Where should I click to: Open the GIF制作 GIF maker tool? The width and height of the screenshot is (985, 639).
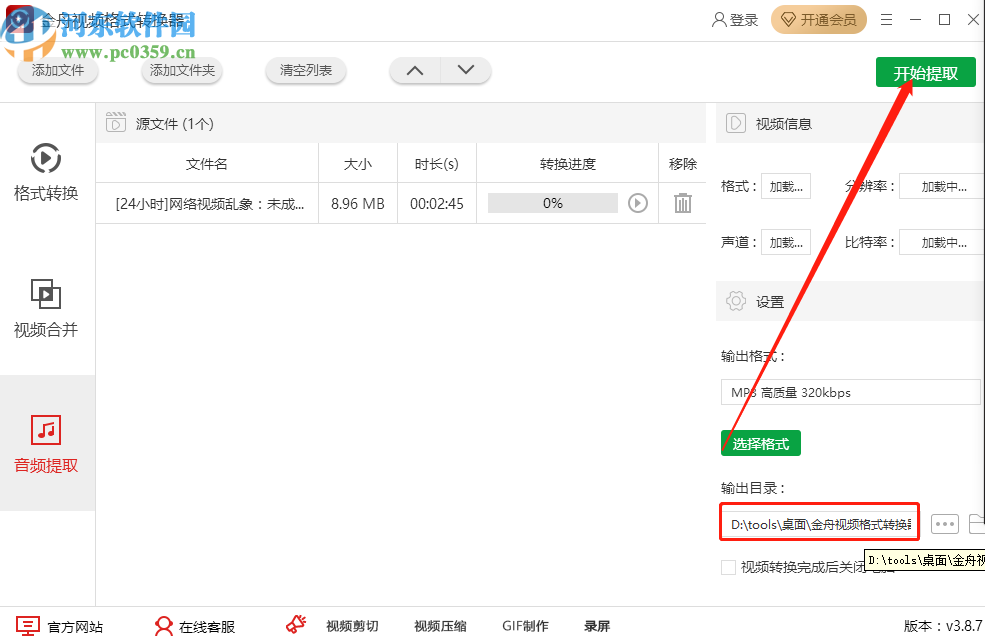[525, 626]
